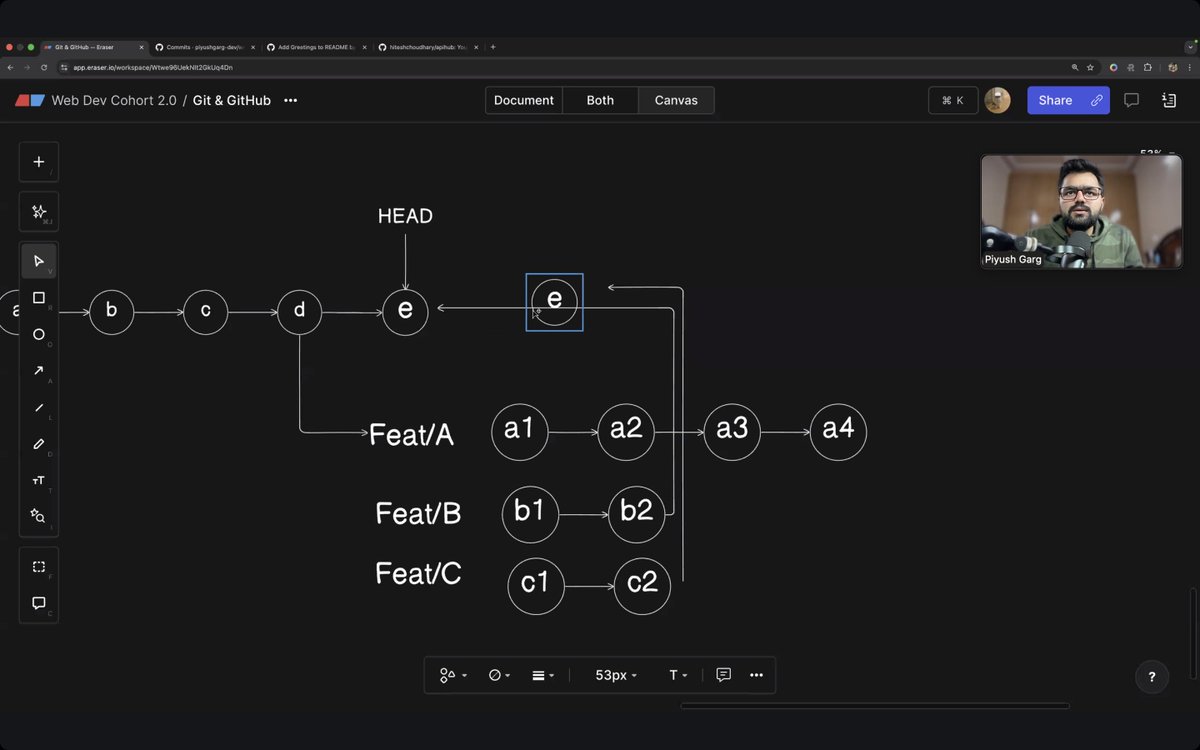
Task: Open the browser zoom magnifier icon
Action: (x=1075, y=67)
